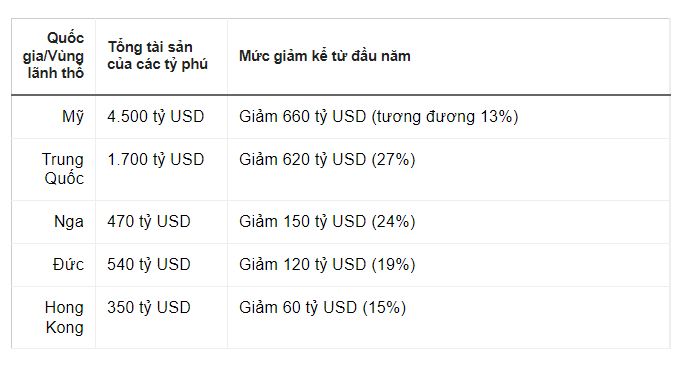The image size is (681, 371).
Task: Click the '470 tỷ USD' cell
Action: tap(161, 222)
